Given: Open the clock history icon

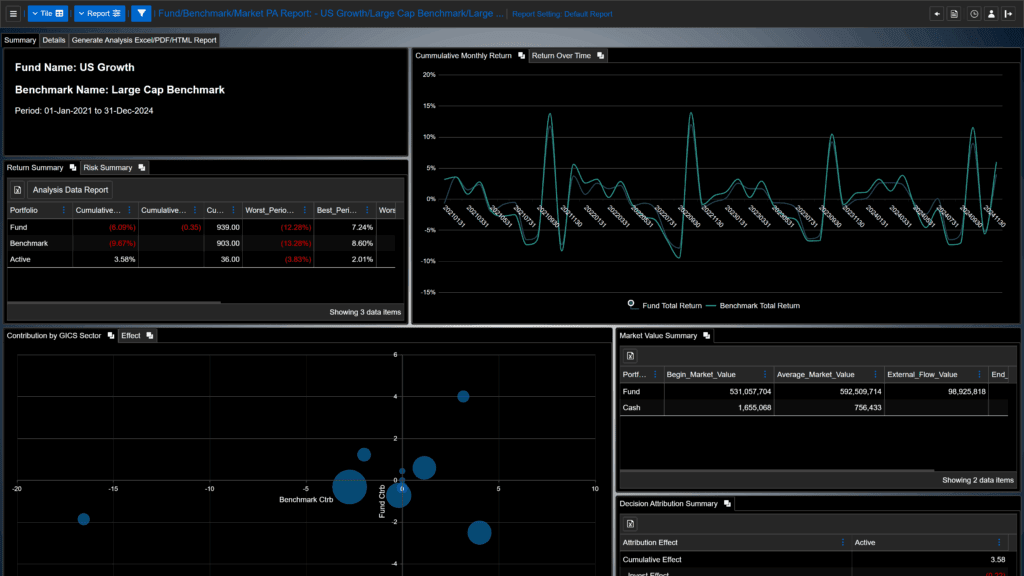Looking at the screenshot, I should point(973,14).
